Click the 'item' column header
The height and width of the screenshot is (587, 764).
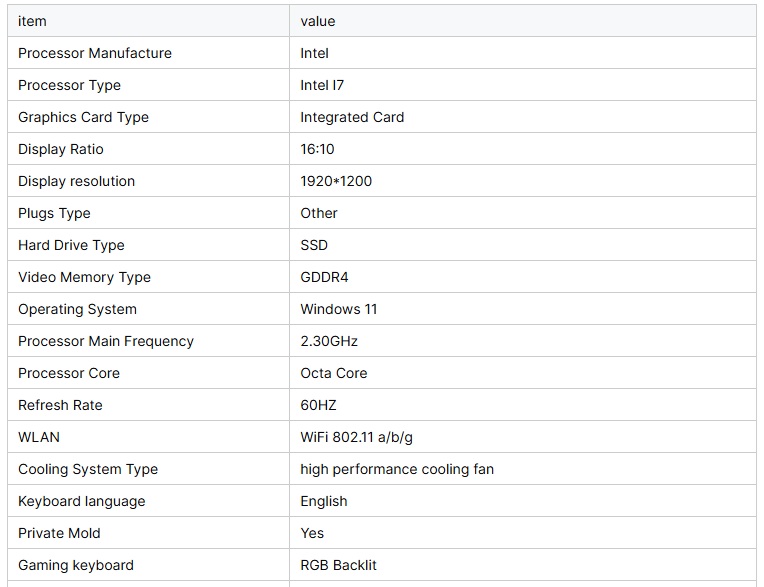coord(32,21)
